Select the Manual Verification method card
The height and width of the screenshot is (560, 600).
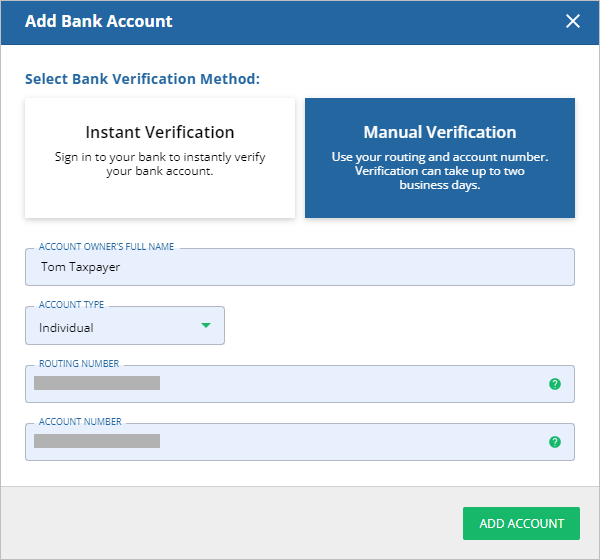tap(440, 158)
